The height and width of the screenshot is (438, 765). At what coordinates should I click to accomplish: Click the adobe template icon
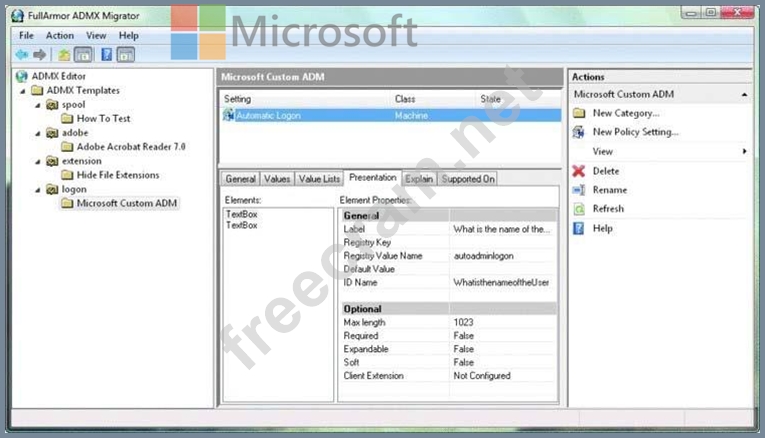52,133
